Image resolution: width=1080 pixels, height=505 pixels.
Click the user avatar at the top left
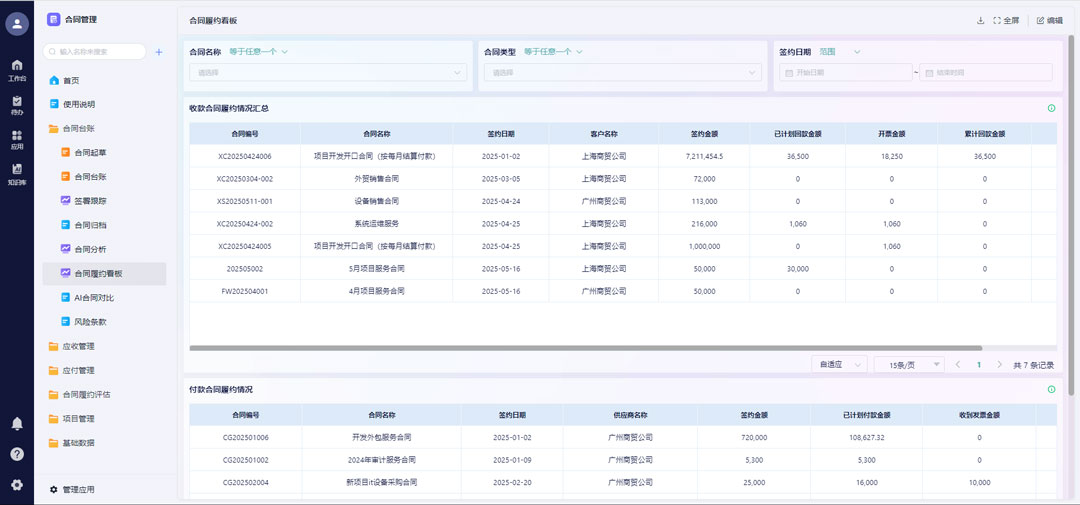[17, 24]
